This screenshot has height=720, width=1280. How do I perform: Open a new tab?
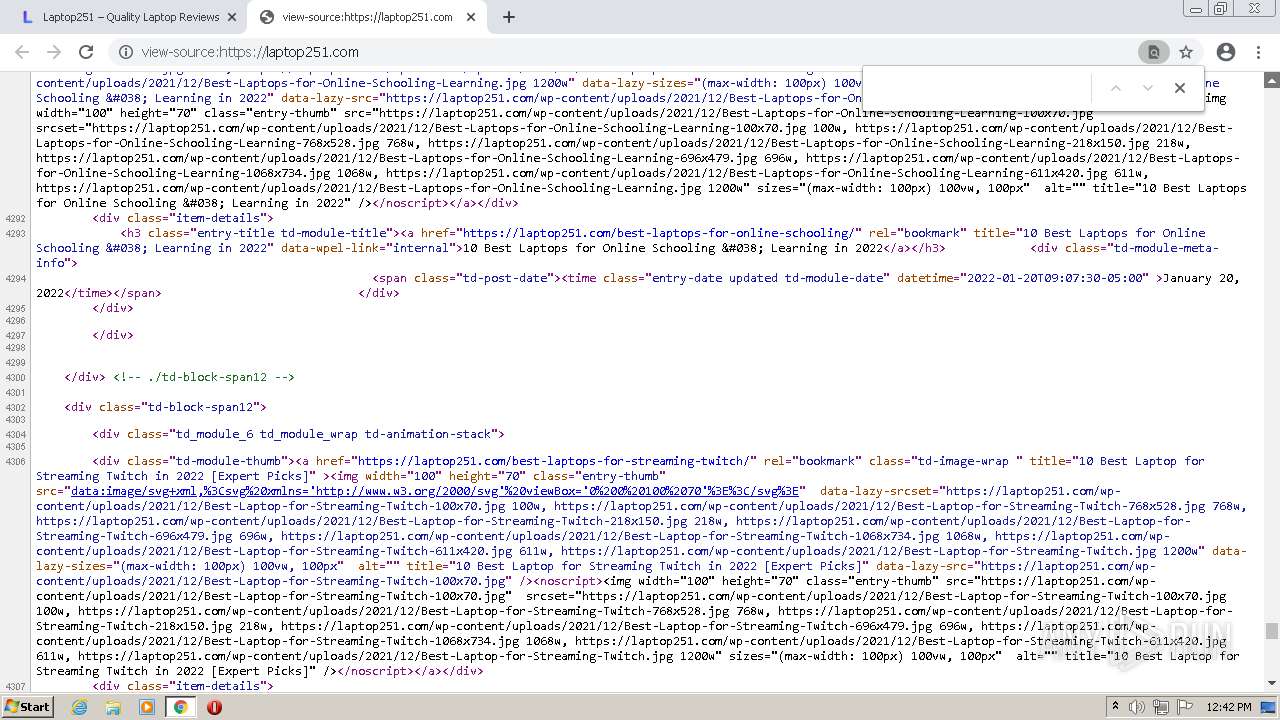(509, 17)
